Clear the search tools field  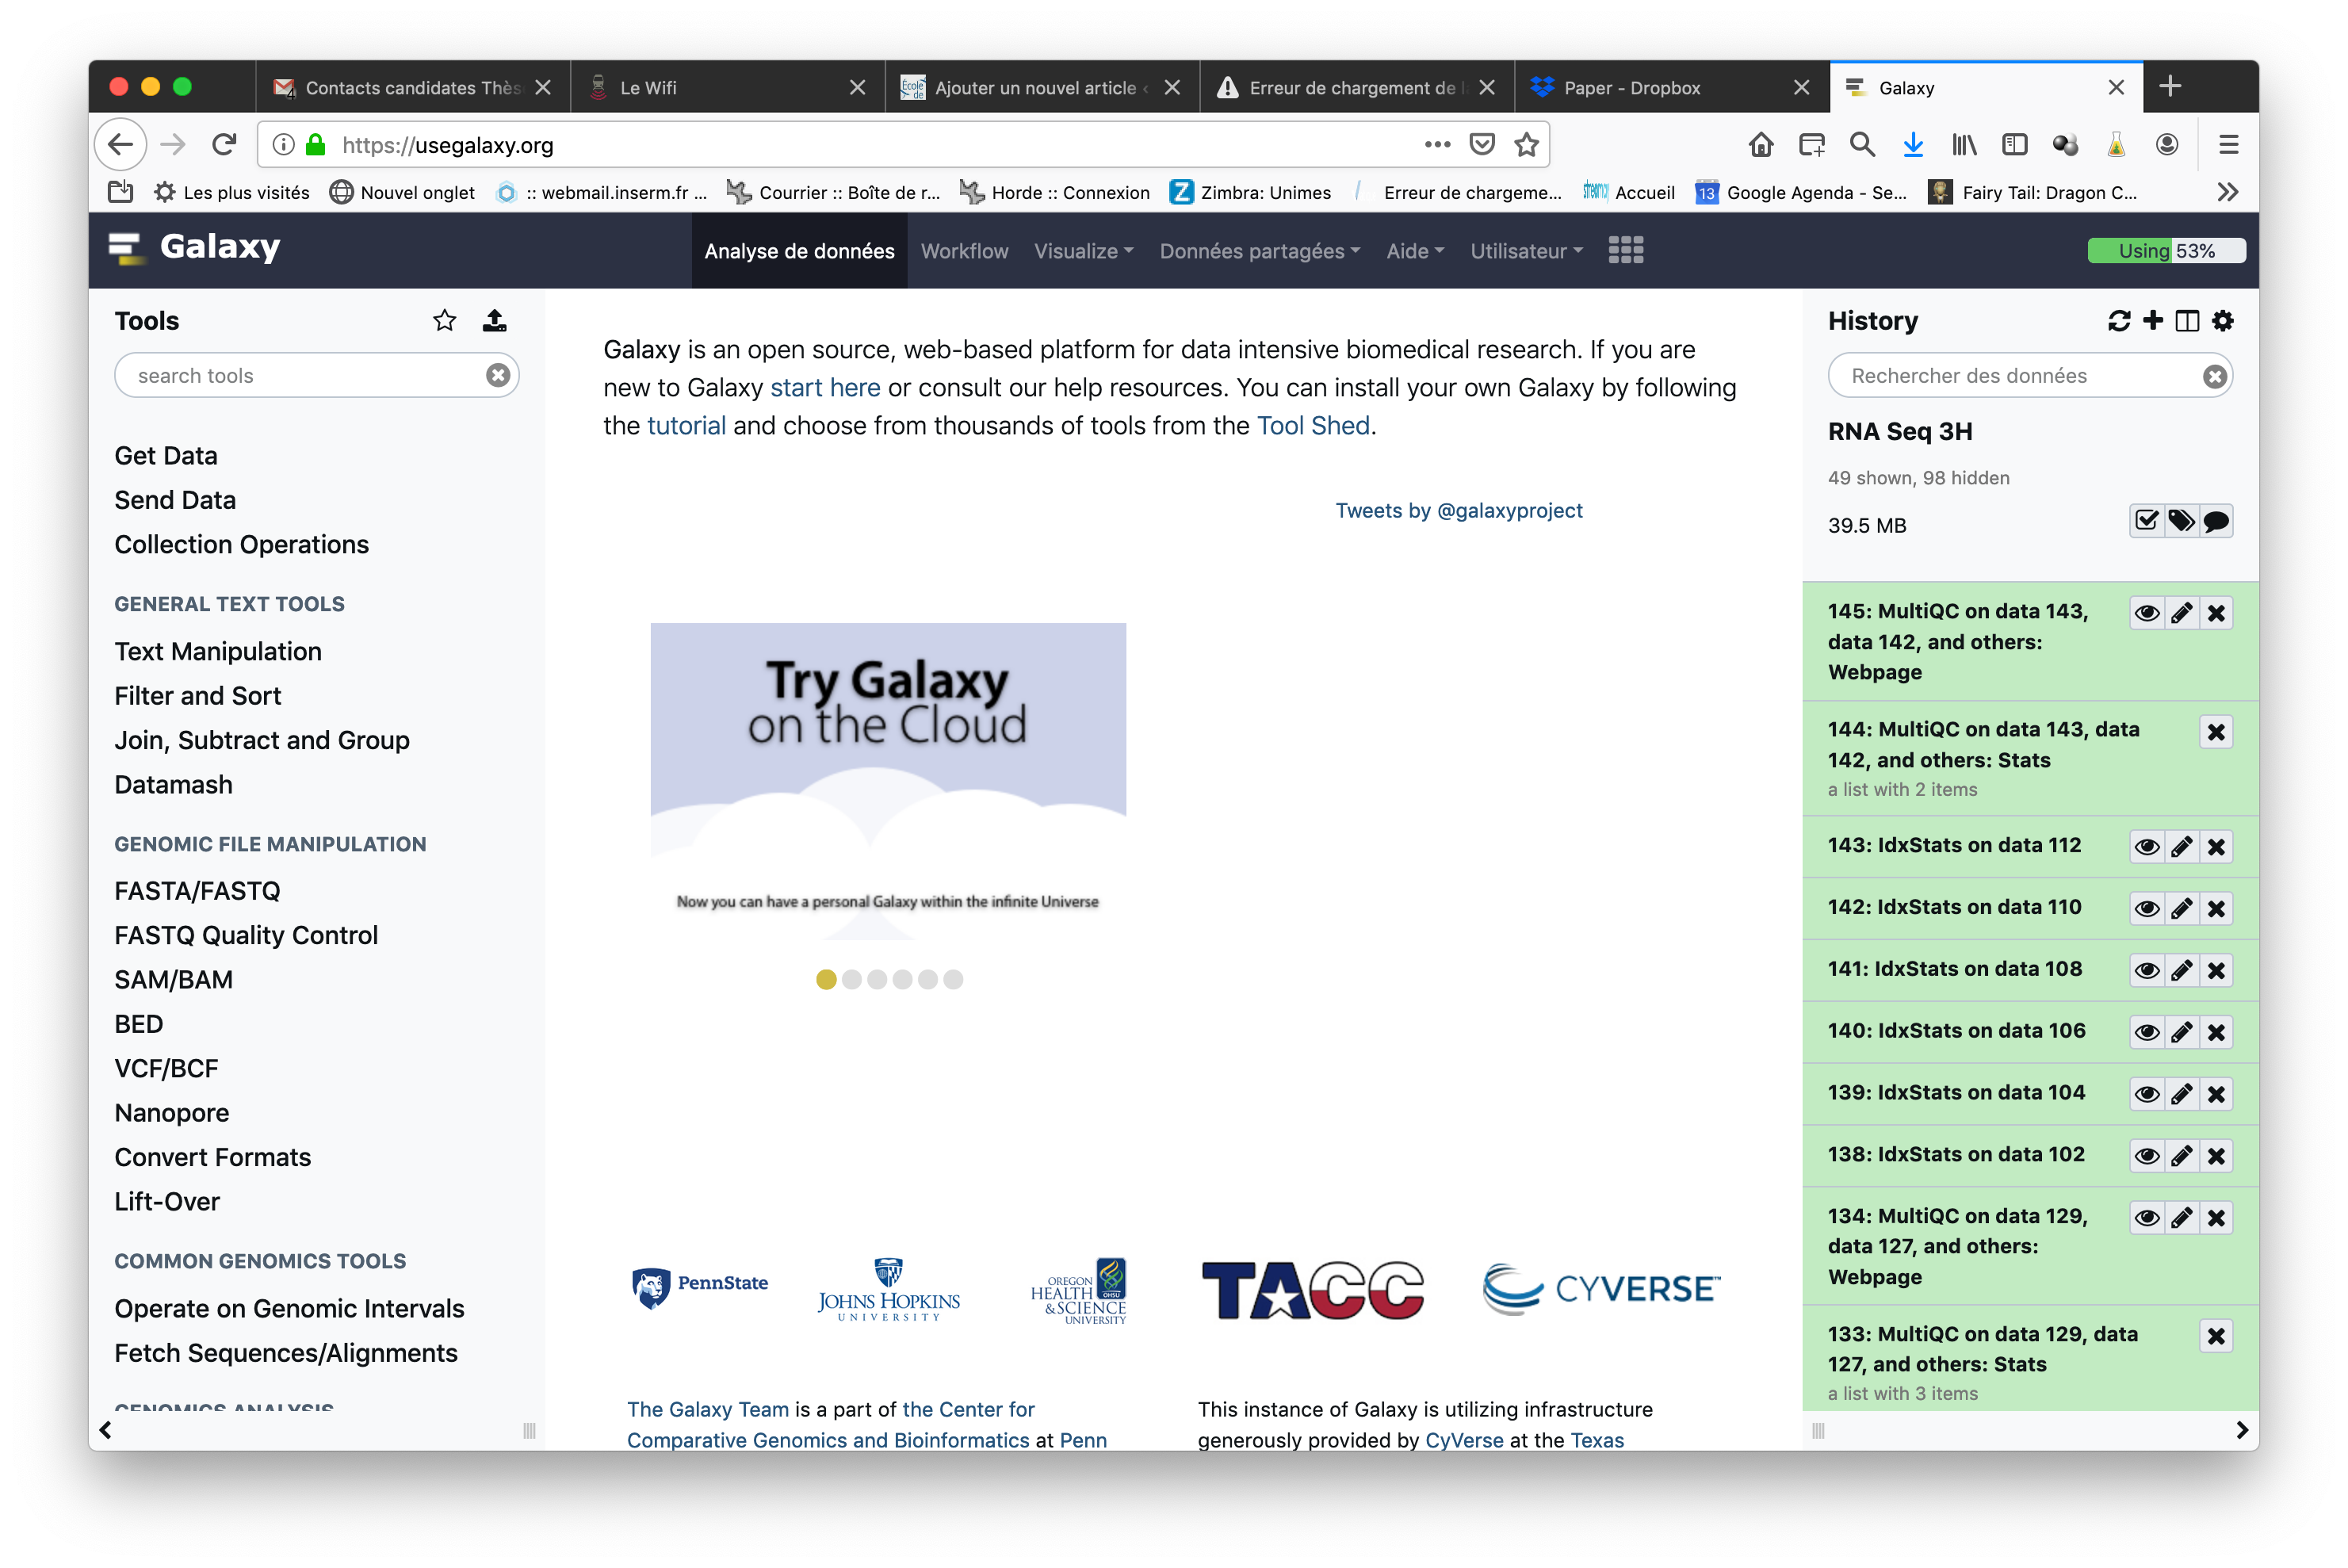point(498,375)
